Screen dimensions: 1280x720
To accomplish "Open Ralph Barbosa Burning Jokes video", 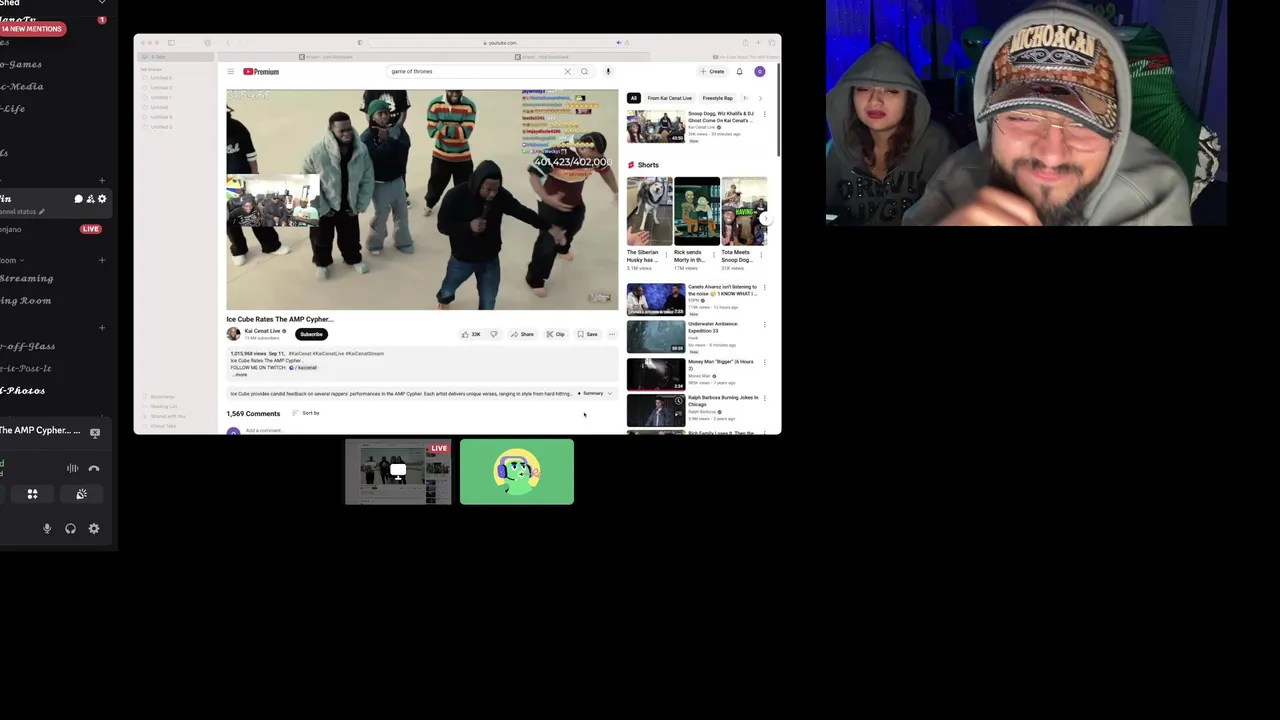I will click(x=656, y=411).
